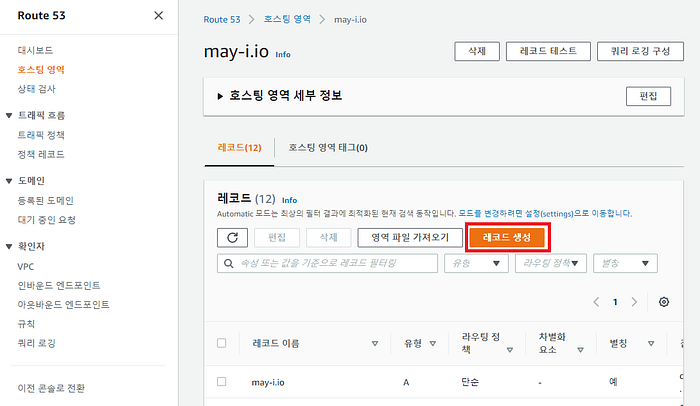This screenshot has width=700, height=406.
Task: Click 쿼리 로깅 구성 button
Action: click(640, 51)
